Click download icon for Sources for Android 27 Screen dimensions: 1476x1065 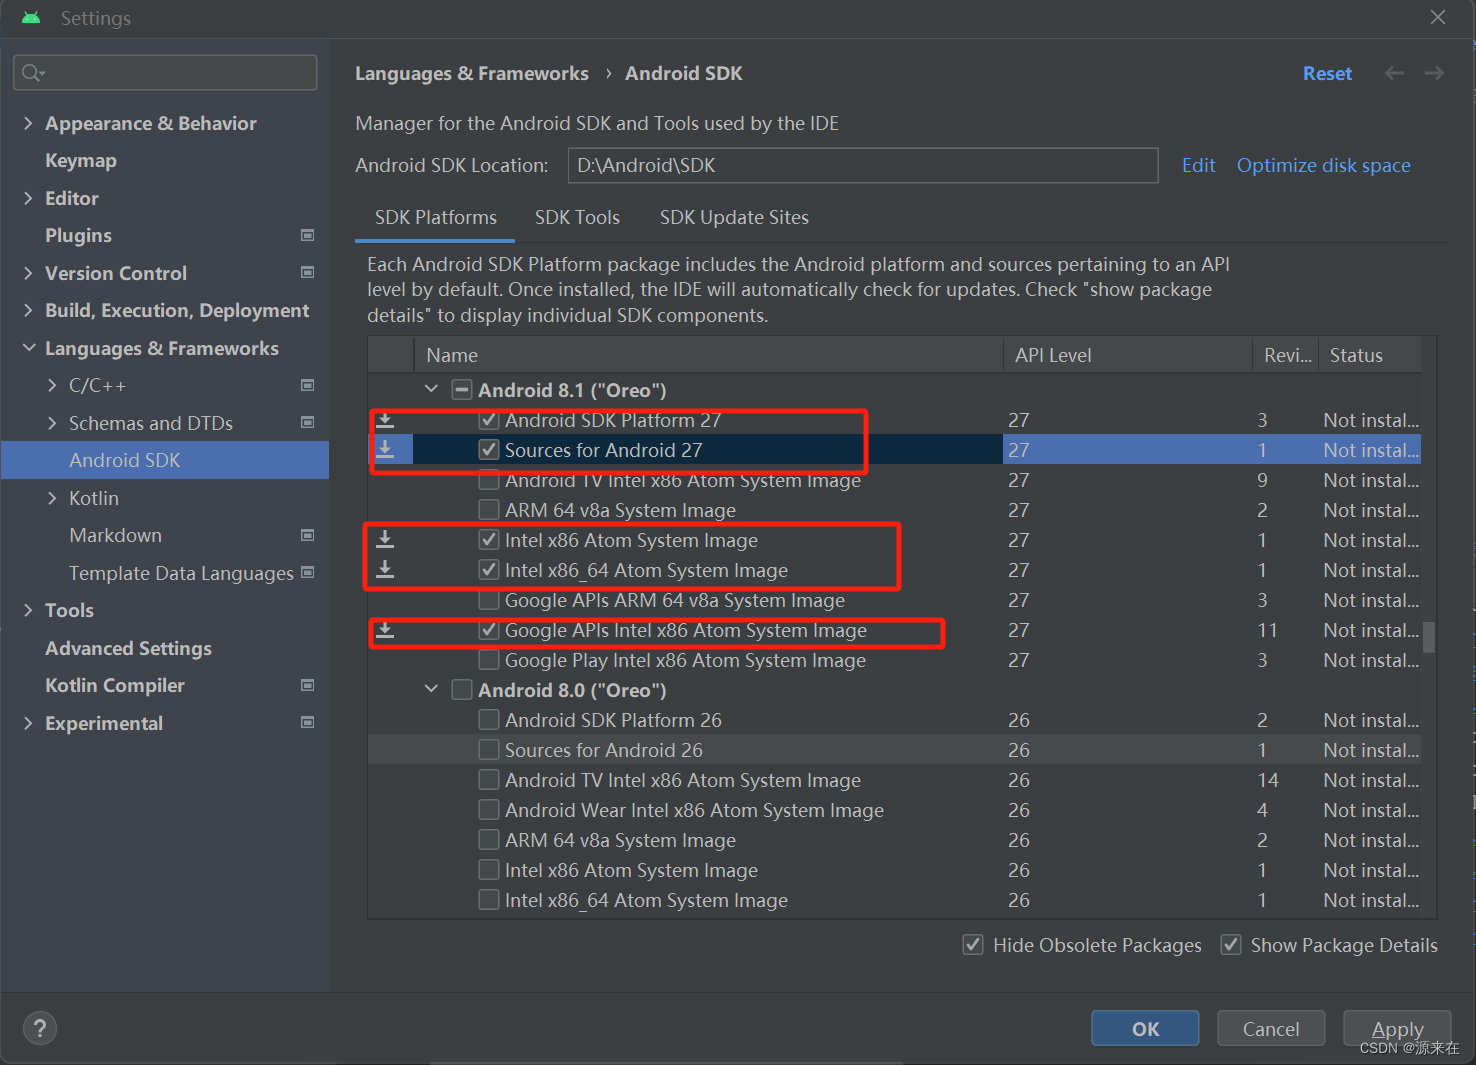(x=385, y=449)
